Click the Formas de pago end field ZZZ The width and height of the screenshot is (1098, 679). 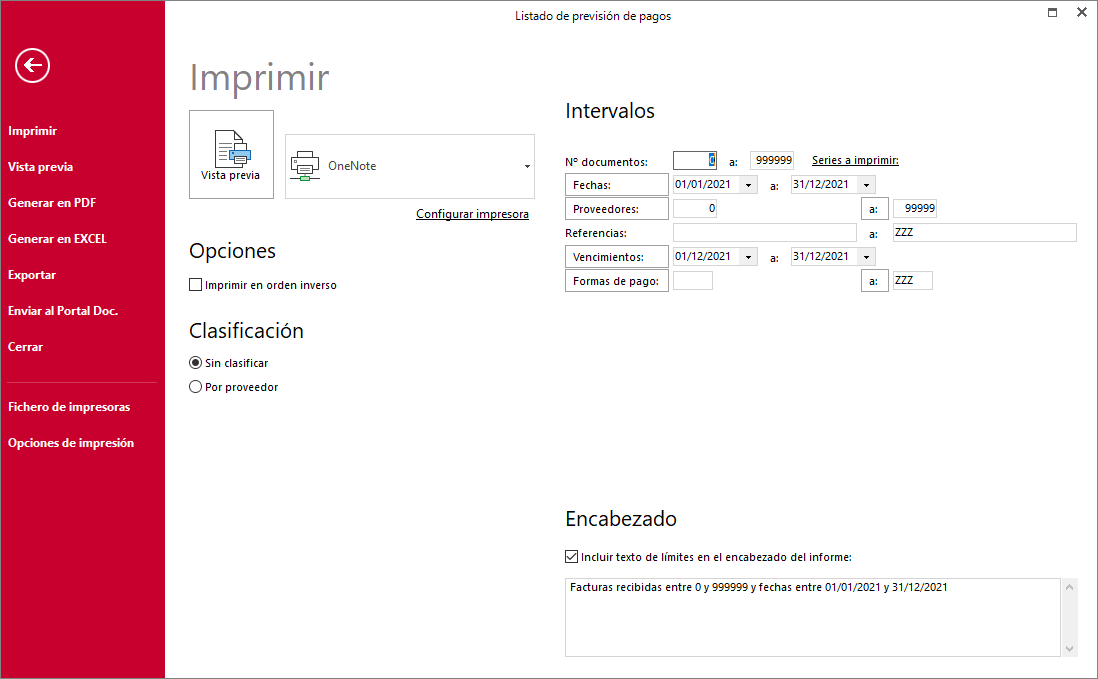[x=912, y=281]
